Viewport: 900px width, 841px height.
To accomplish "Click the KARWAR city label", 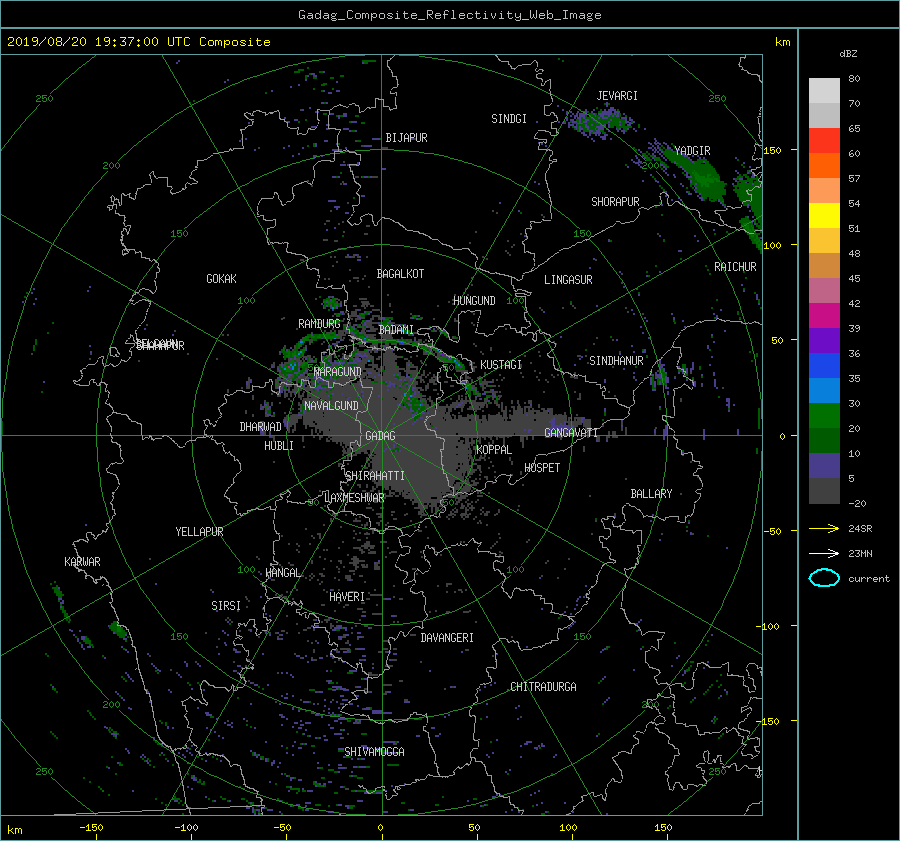I will coord(83,562).
